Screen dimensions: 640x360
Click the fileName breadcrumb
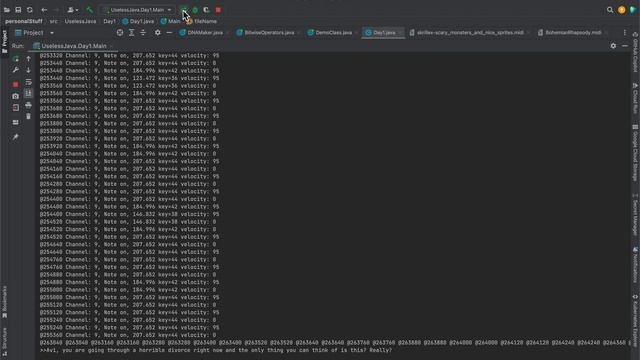click(202, 21)
